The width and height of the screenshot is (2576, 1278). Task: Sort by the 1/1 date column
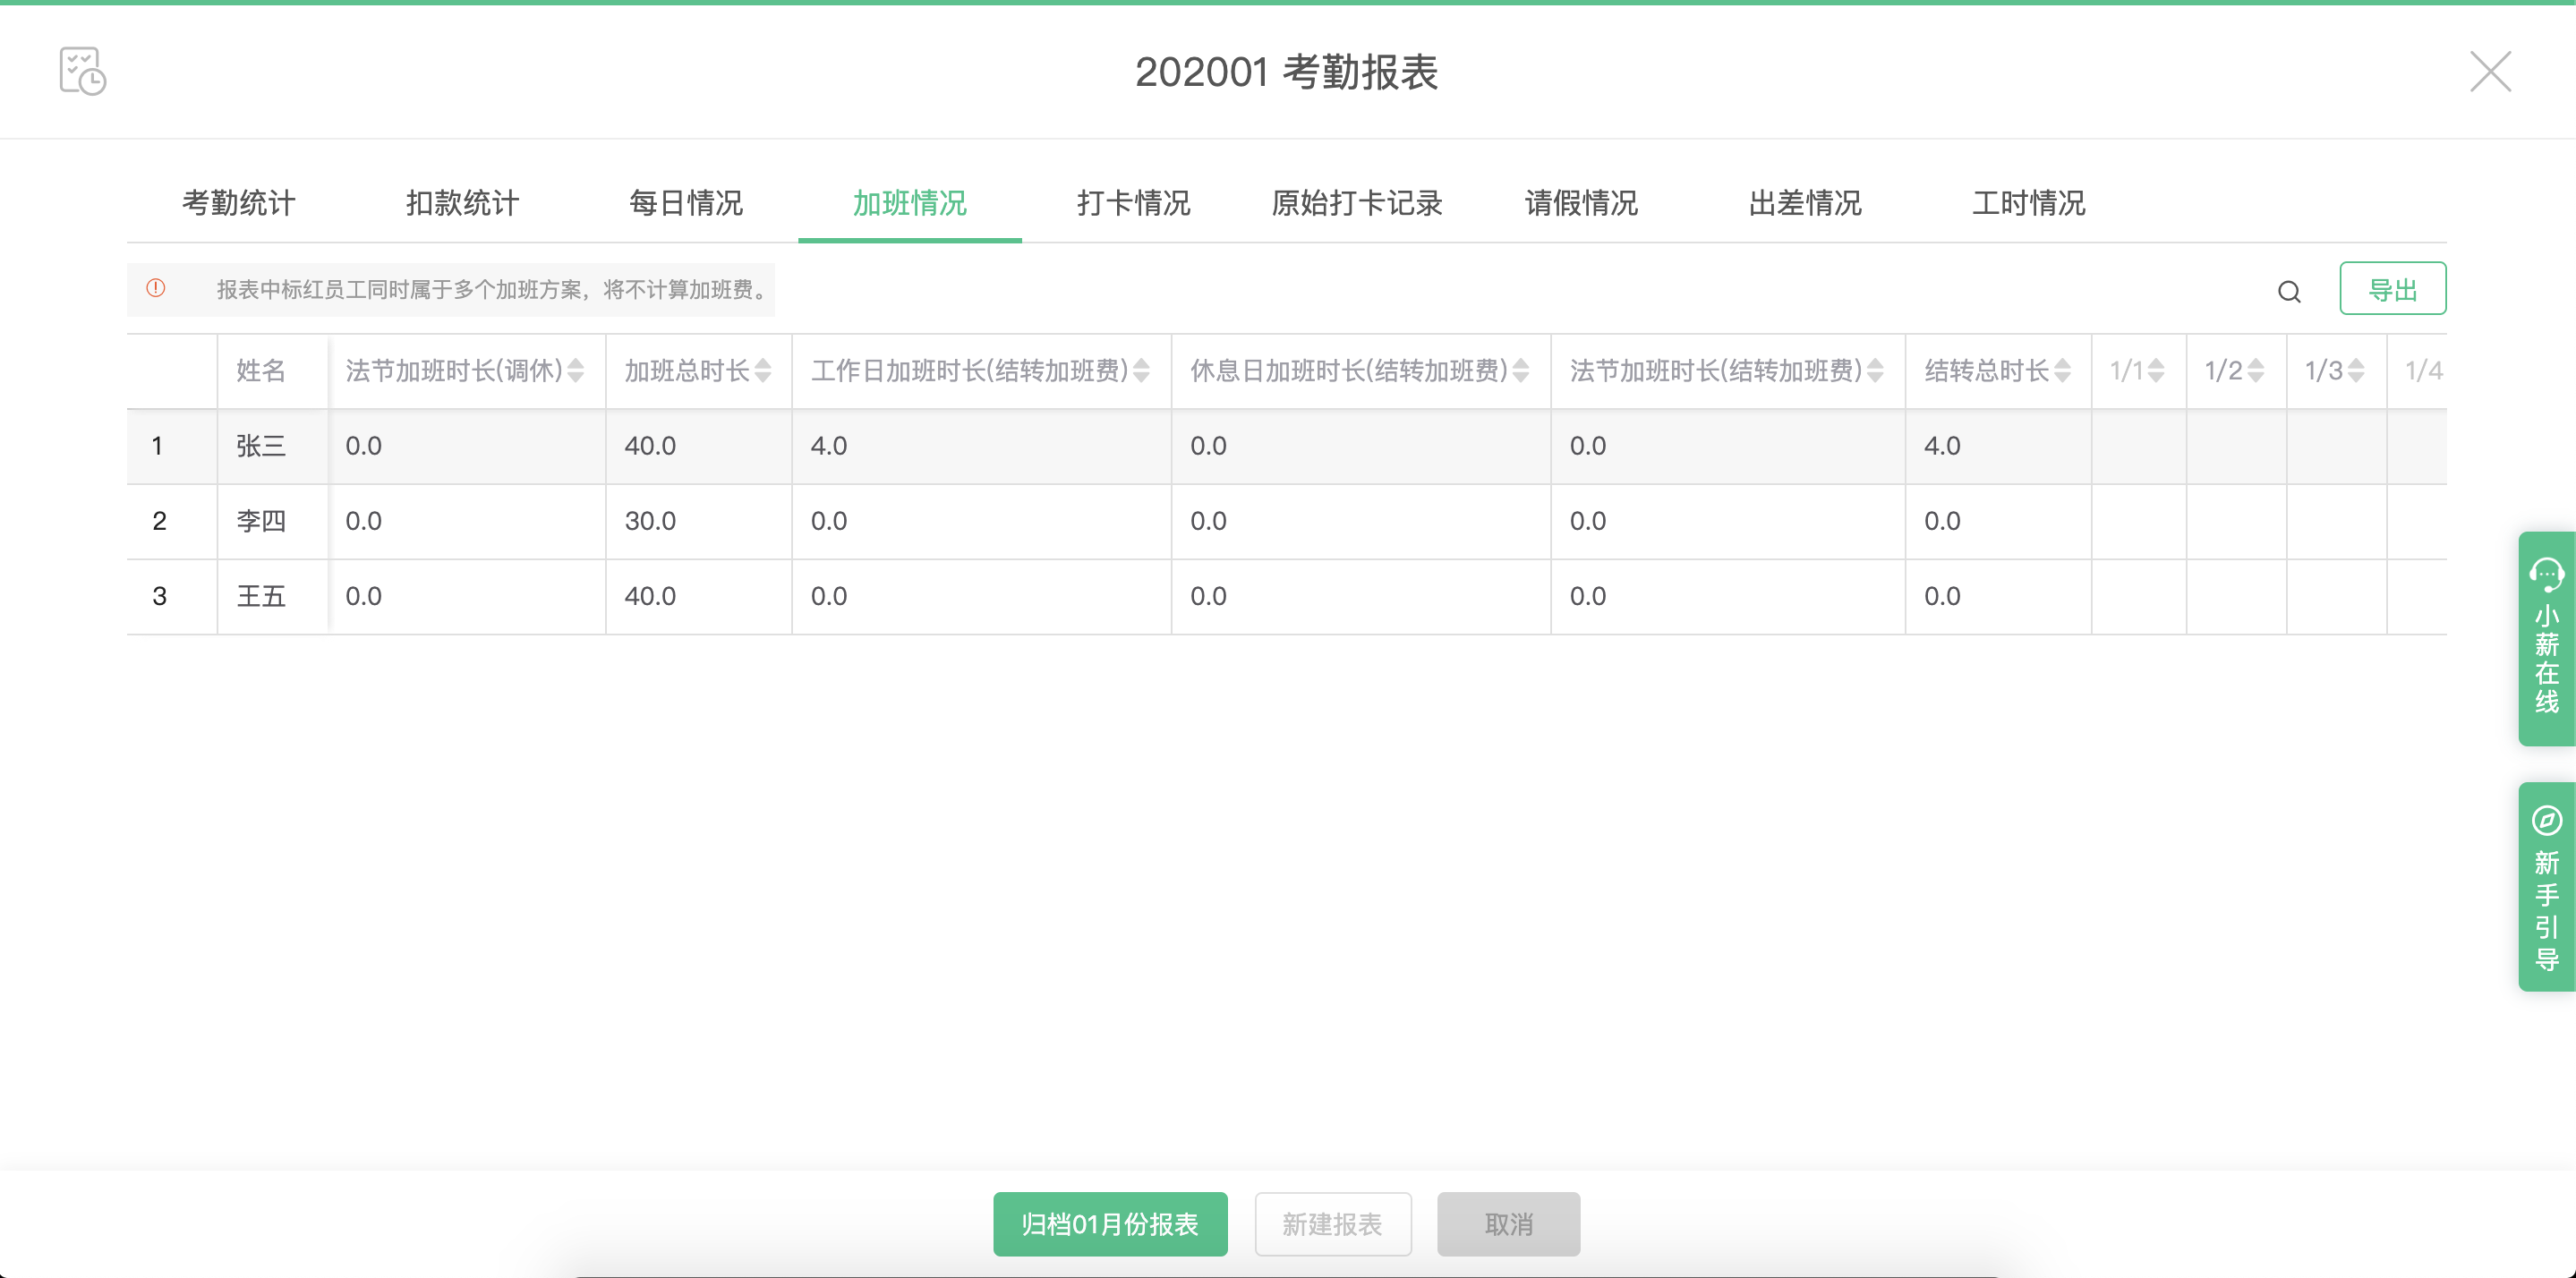[x=2156, y=371]
